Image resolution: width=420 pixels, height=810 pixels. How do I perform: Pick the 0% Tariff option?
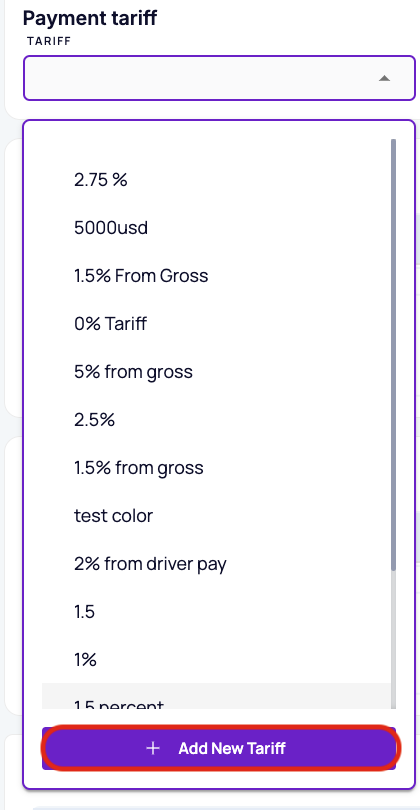(216, 324)
